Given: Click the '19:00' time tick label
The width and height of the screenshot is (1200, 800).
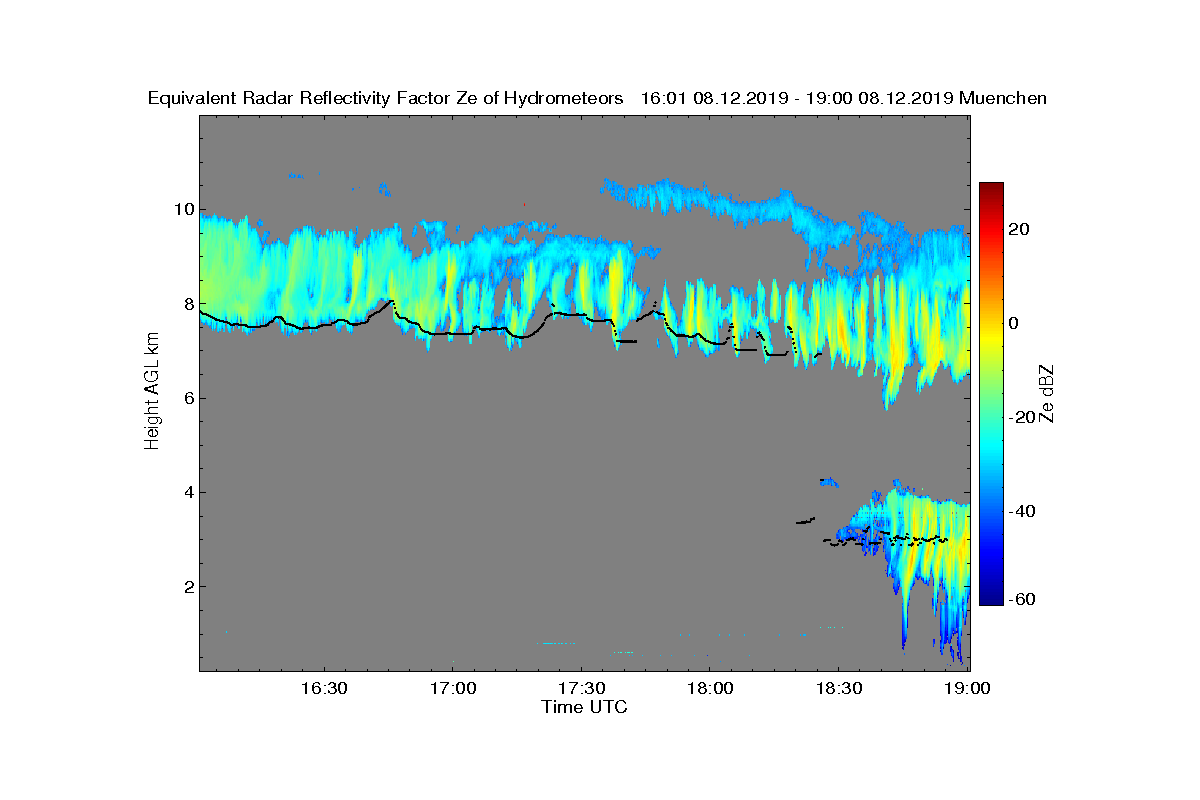Looking at the screenshot, I should click(x=967, y=689).
